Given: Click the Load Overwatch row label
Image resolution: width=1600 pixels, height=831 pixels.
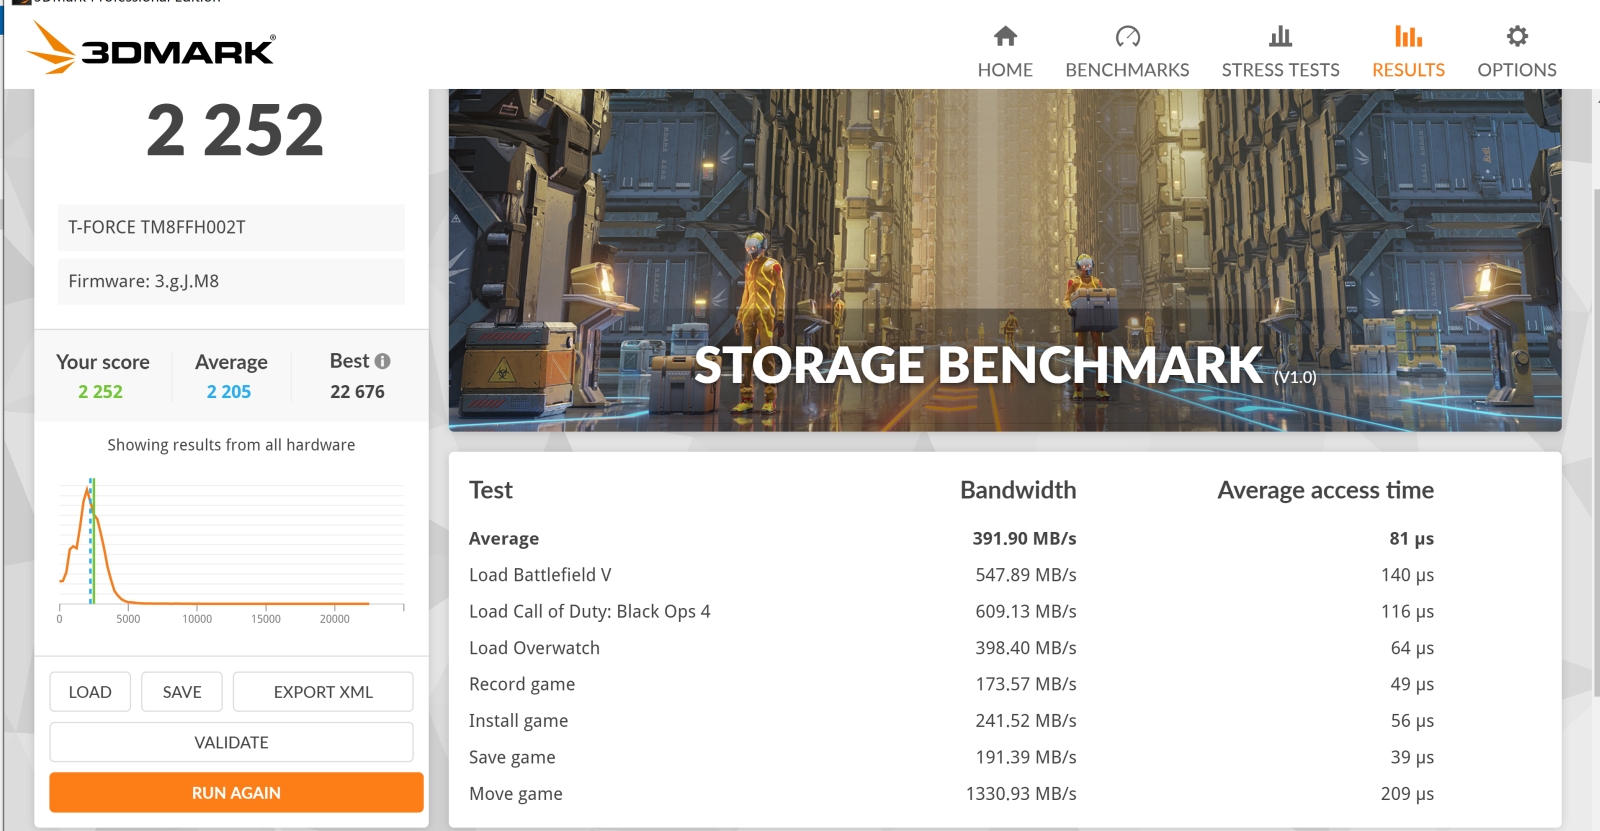Looking at the screenshot, I should tap(534, 648).
